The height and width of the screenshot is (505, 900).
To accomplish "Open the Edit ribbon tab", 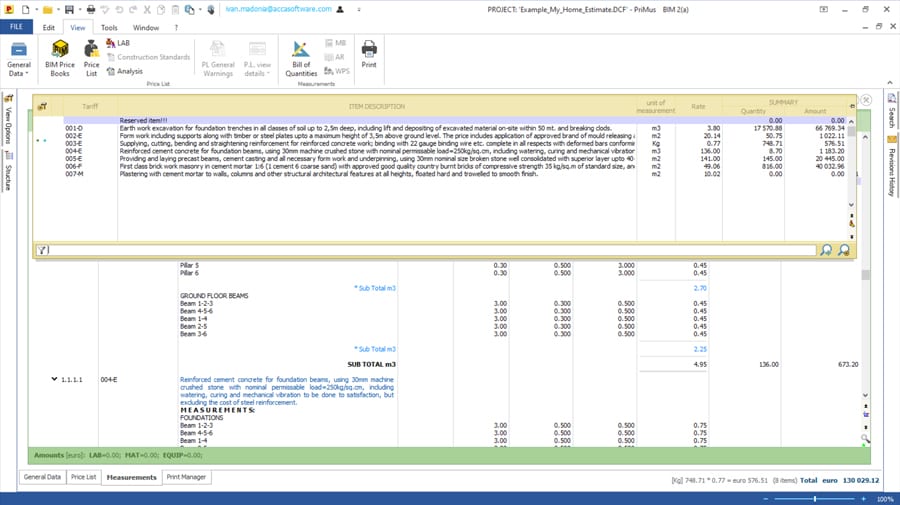I will [49, 28].
